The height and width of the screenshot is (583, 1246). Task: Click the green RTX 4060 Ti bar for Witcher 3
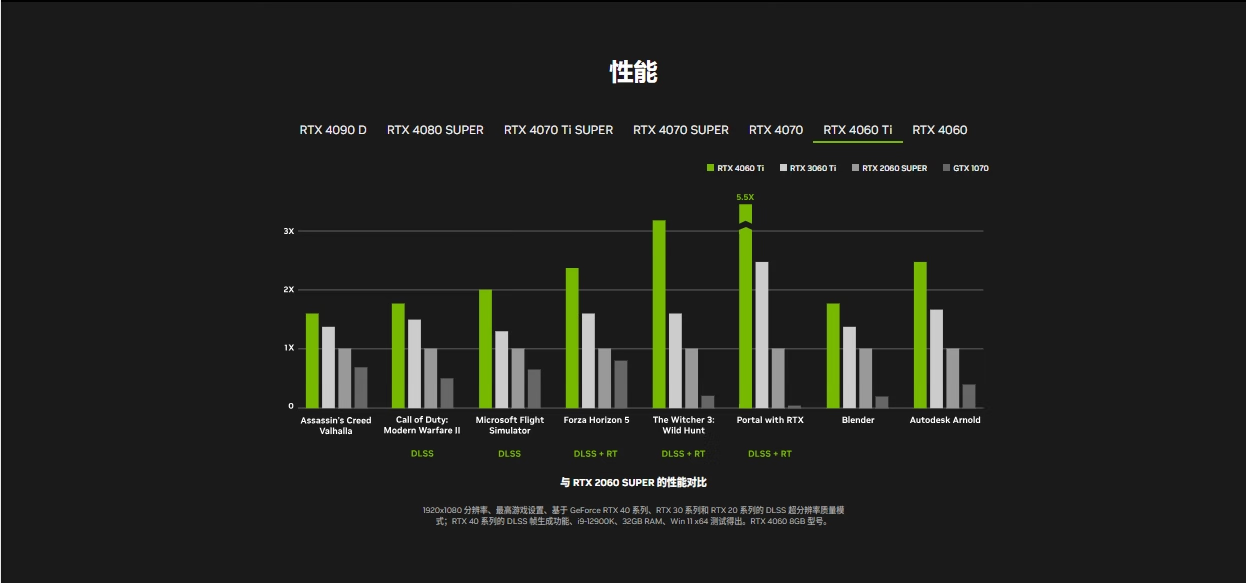tap(659, 314)
